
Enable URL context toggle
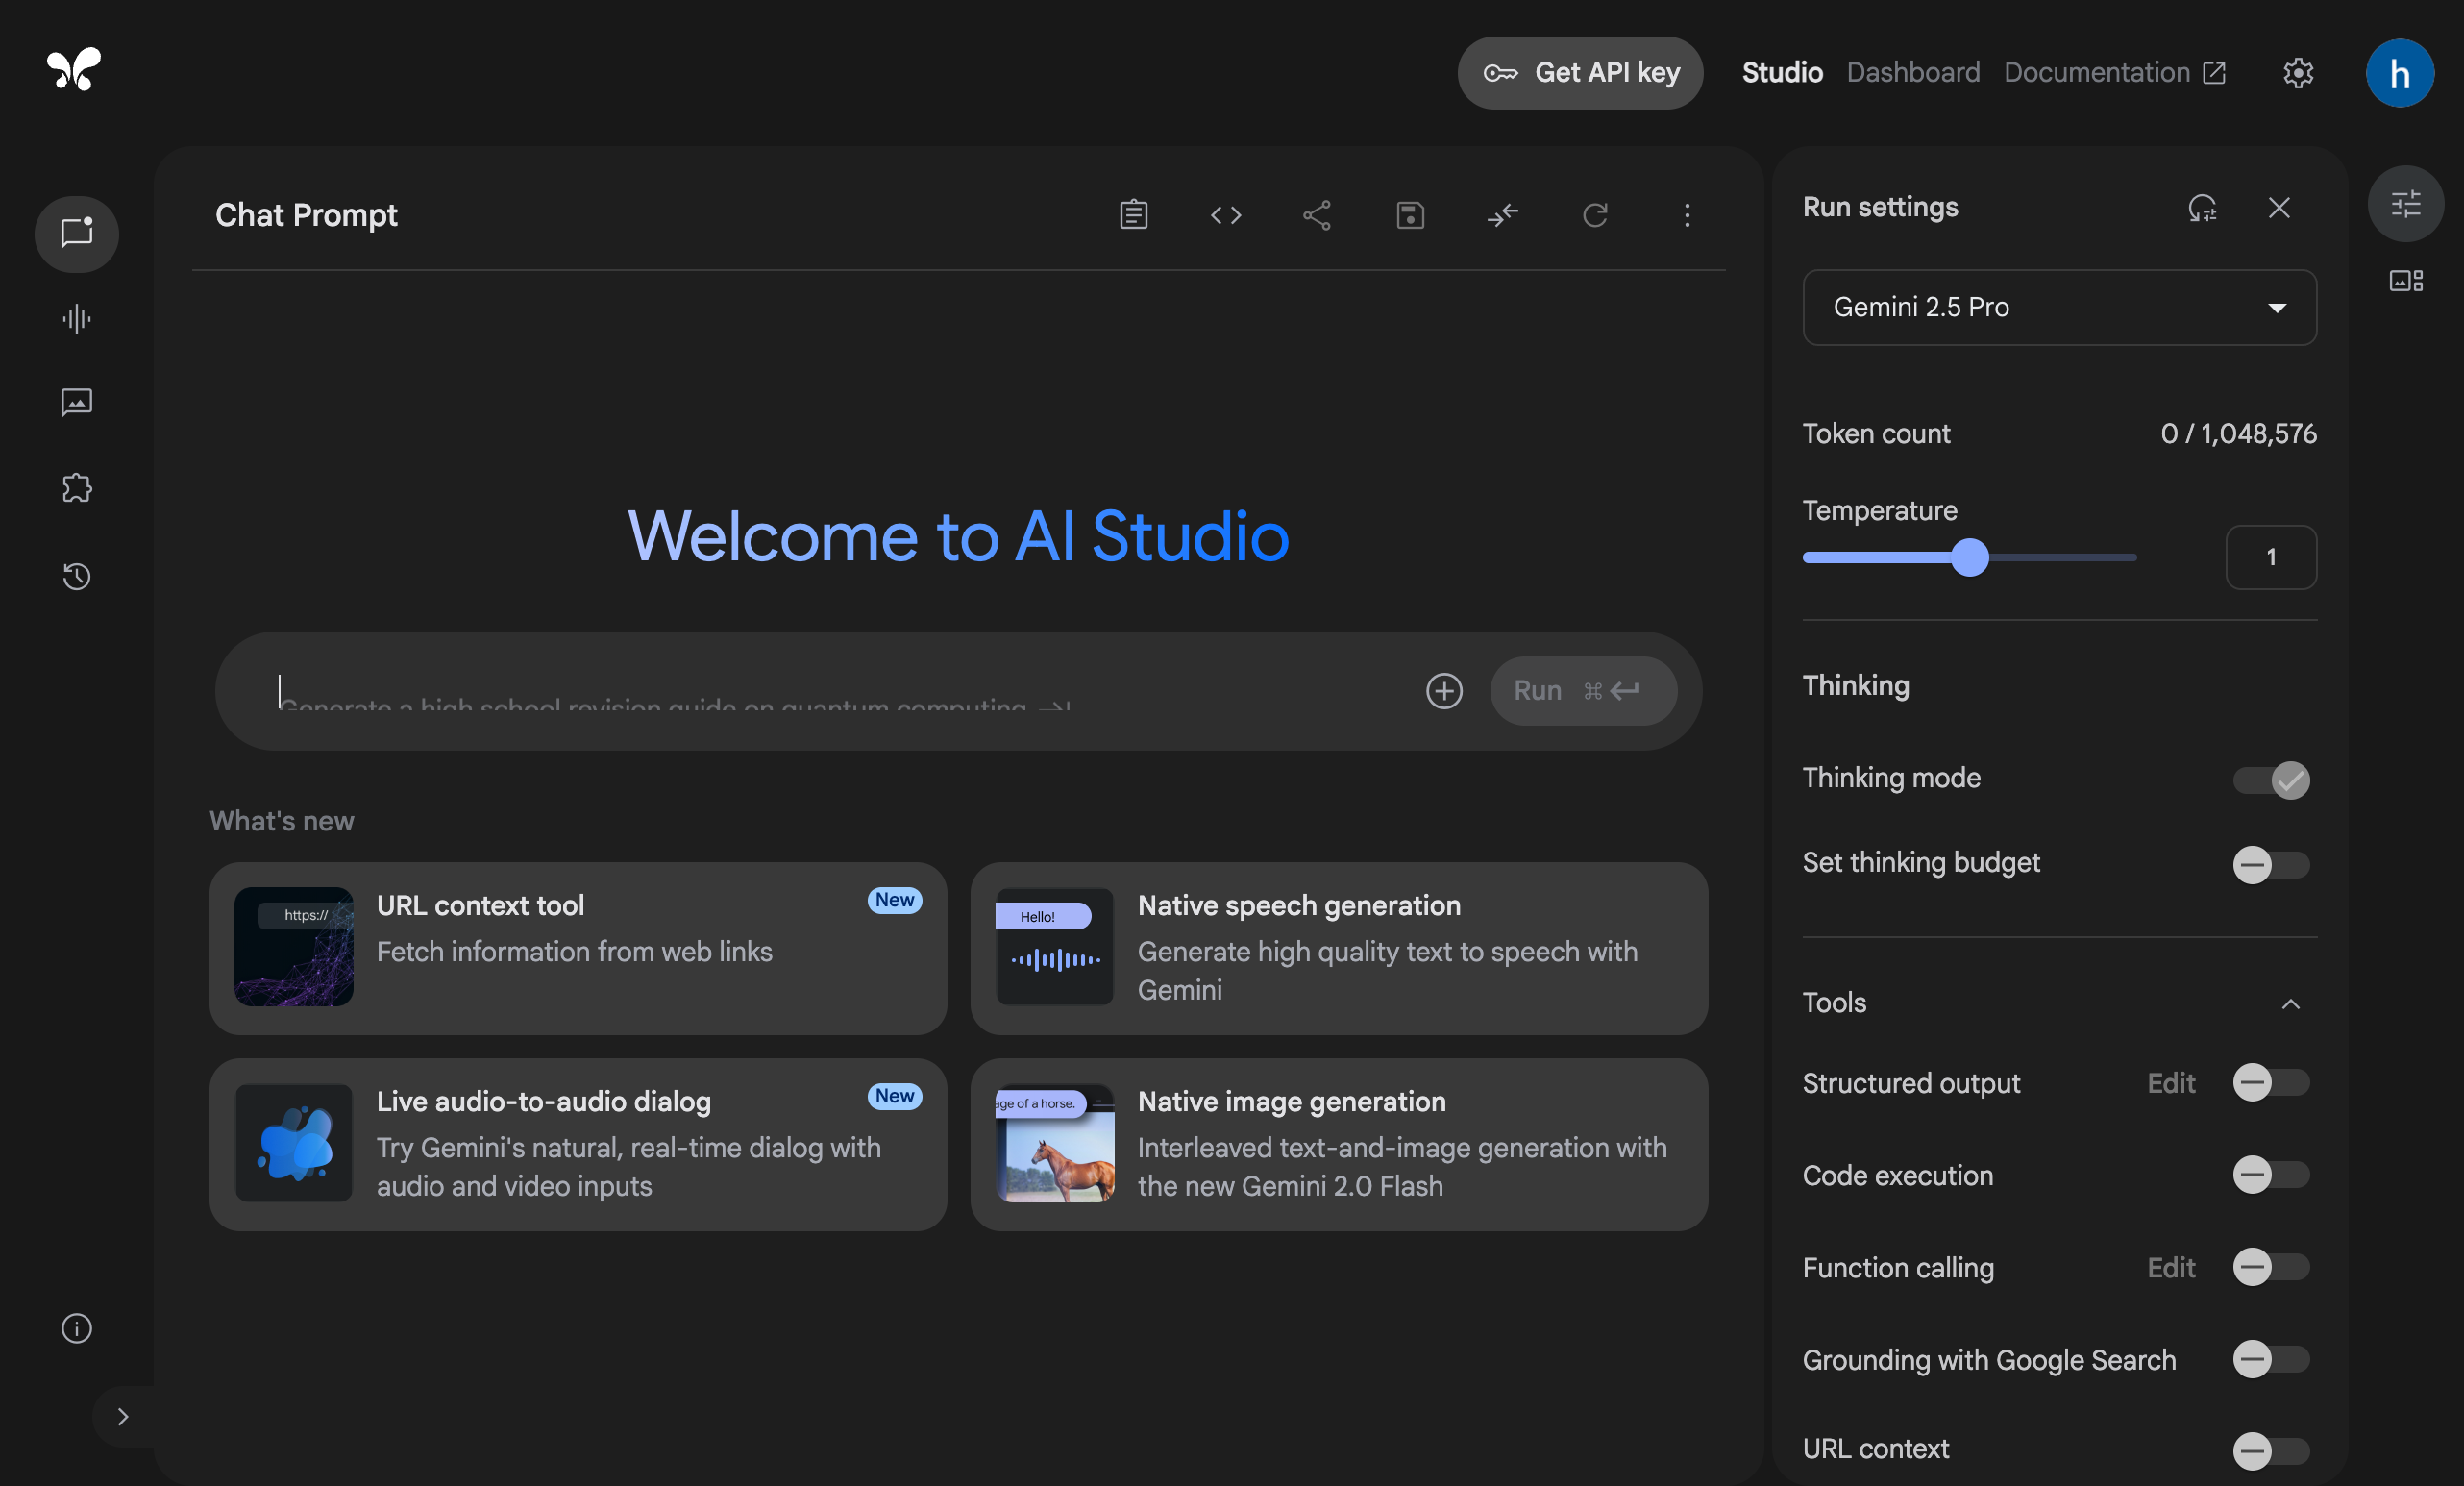click(x=2271, y=1451)
